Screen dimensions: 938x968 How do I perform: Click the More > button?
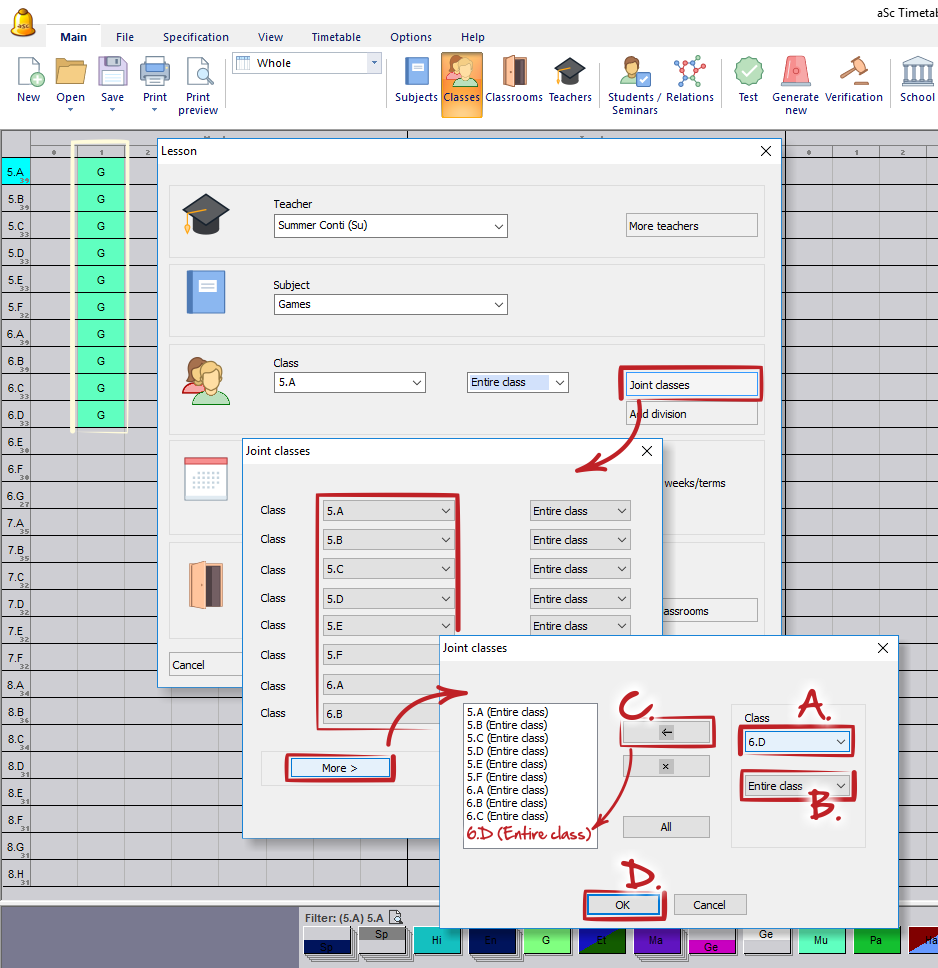tap(339, 768)
